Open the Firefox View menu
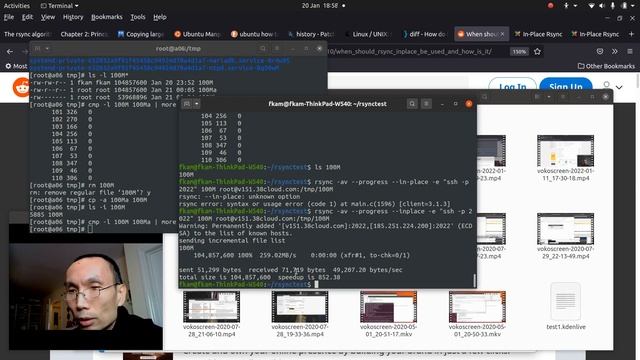 point(48,17)
